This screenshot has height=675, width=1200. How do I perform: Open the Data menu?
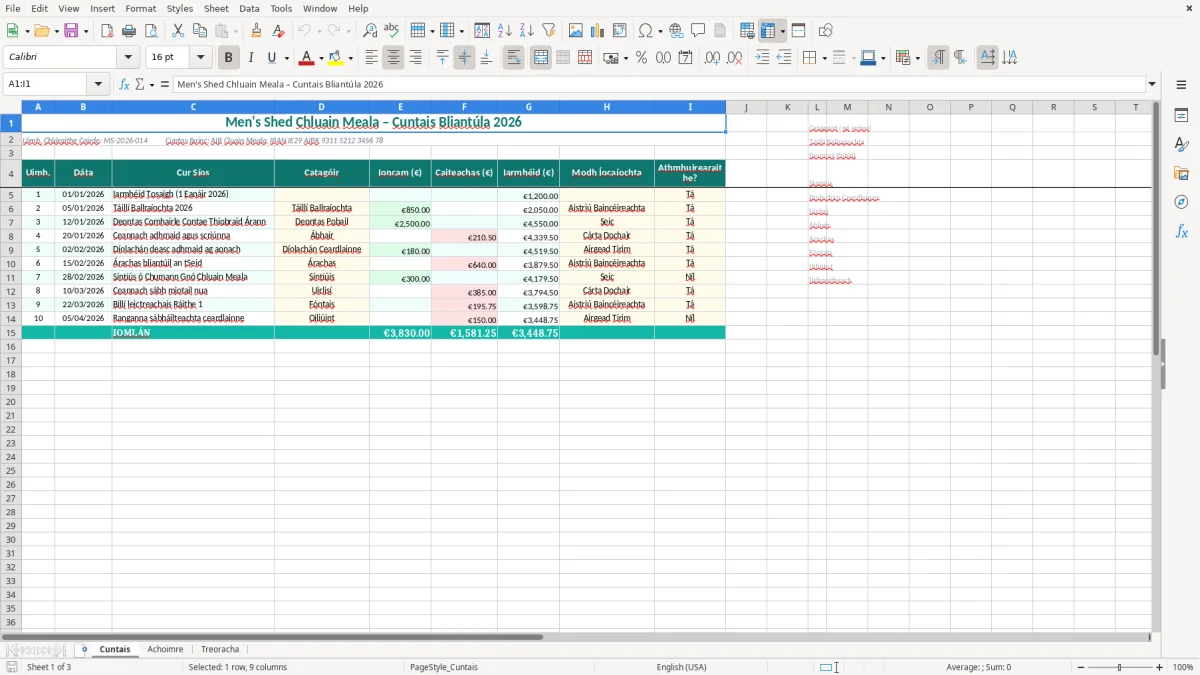click(249, 8)
